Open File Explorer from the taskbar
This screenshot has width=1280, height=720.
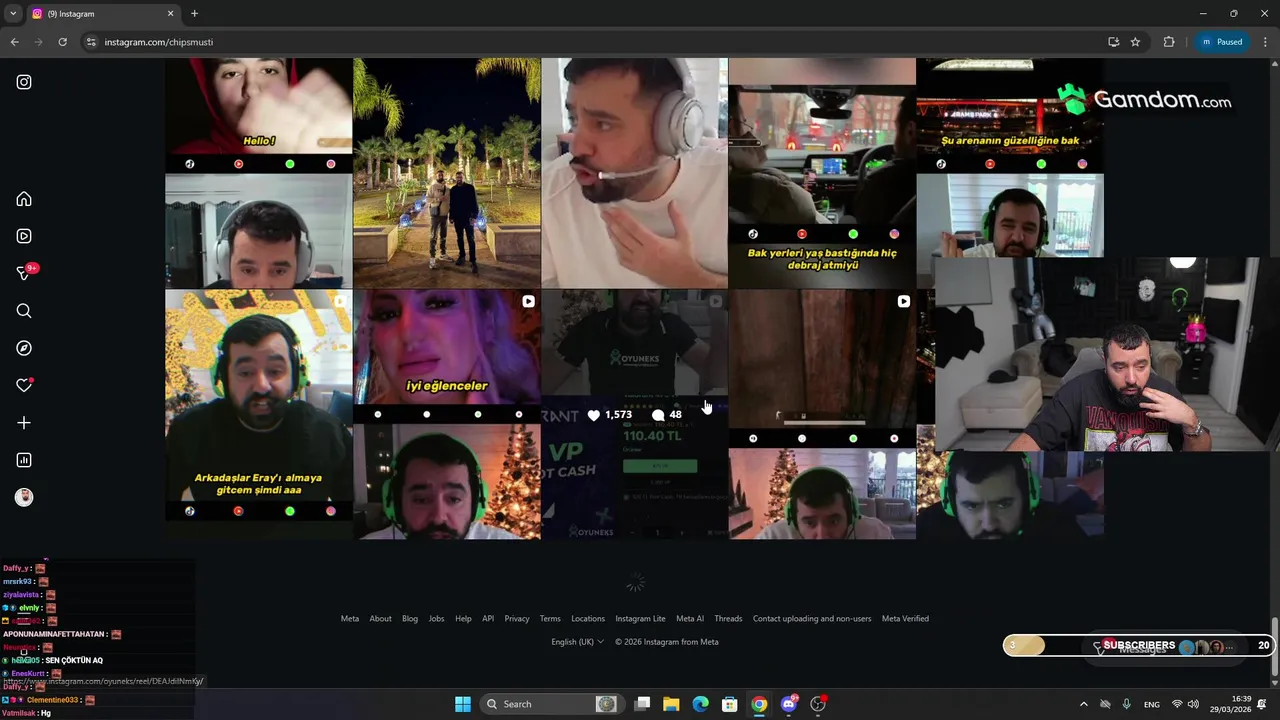pyautogui.click(x=671, y=704)
